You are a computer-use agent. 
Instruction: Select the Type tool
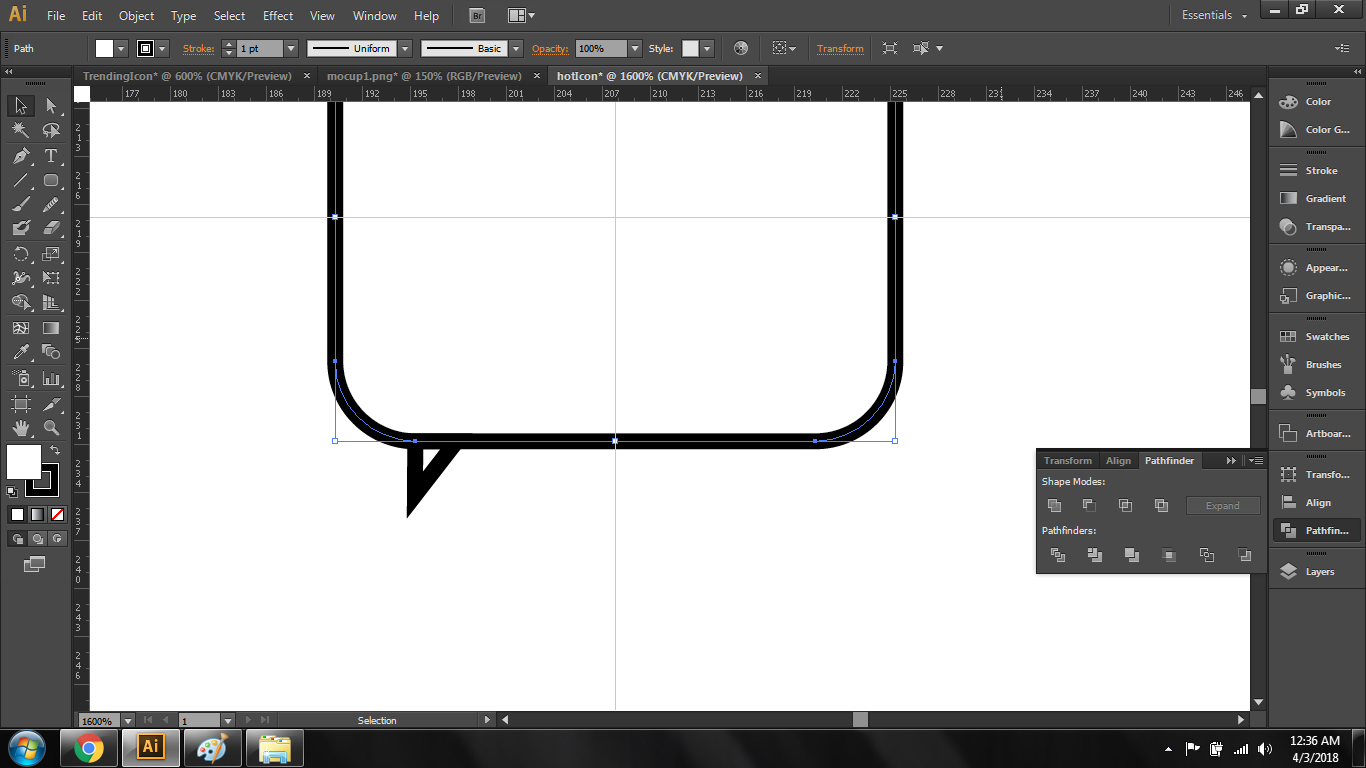[51, 156]
